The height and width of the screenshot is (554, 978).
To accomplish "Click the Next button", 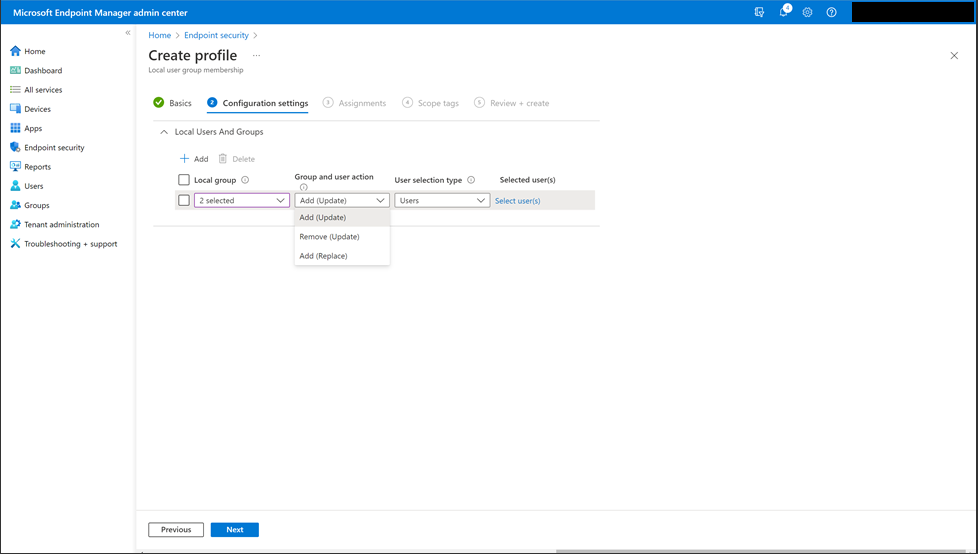I will tap(235, 530).
